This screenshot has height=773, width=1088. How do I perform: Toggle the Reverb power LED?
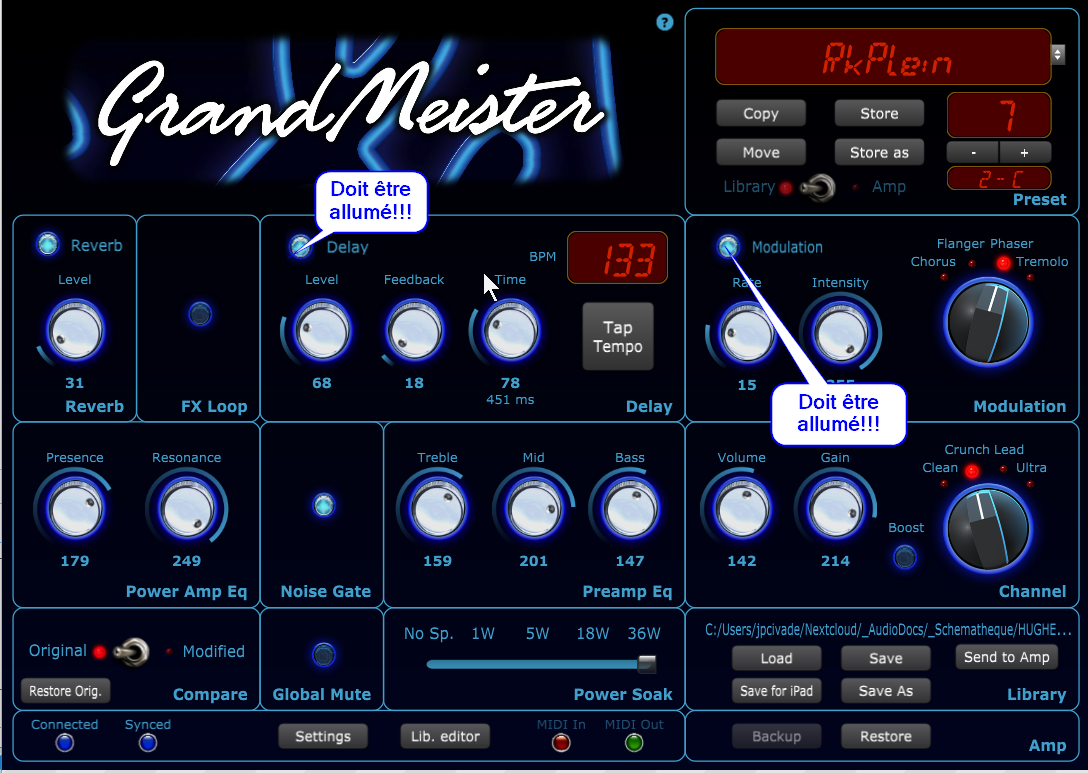pos(47,244)
